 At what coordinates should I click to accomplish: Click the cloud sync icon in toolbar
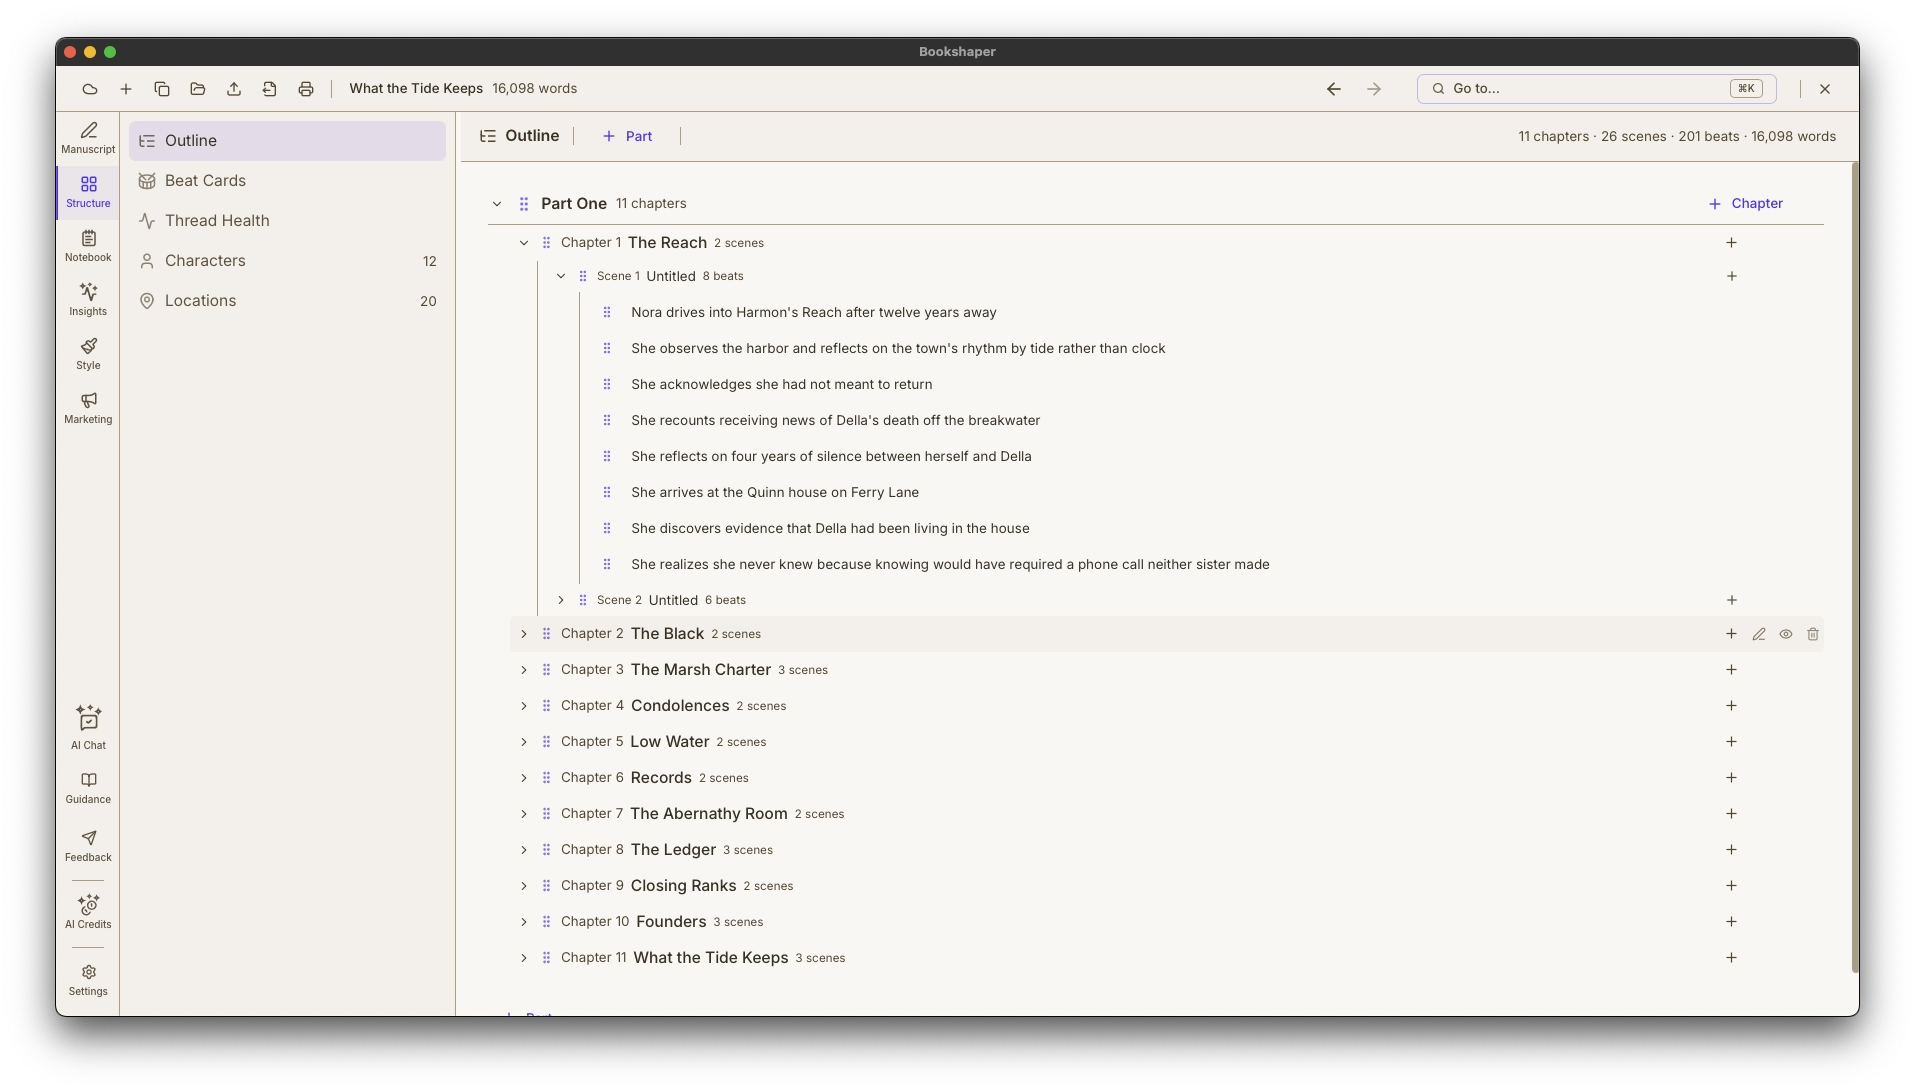[x=90, y=89]
